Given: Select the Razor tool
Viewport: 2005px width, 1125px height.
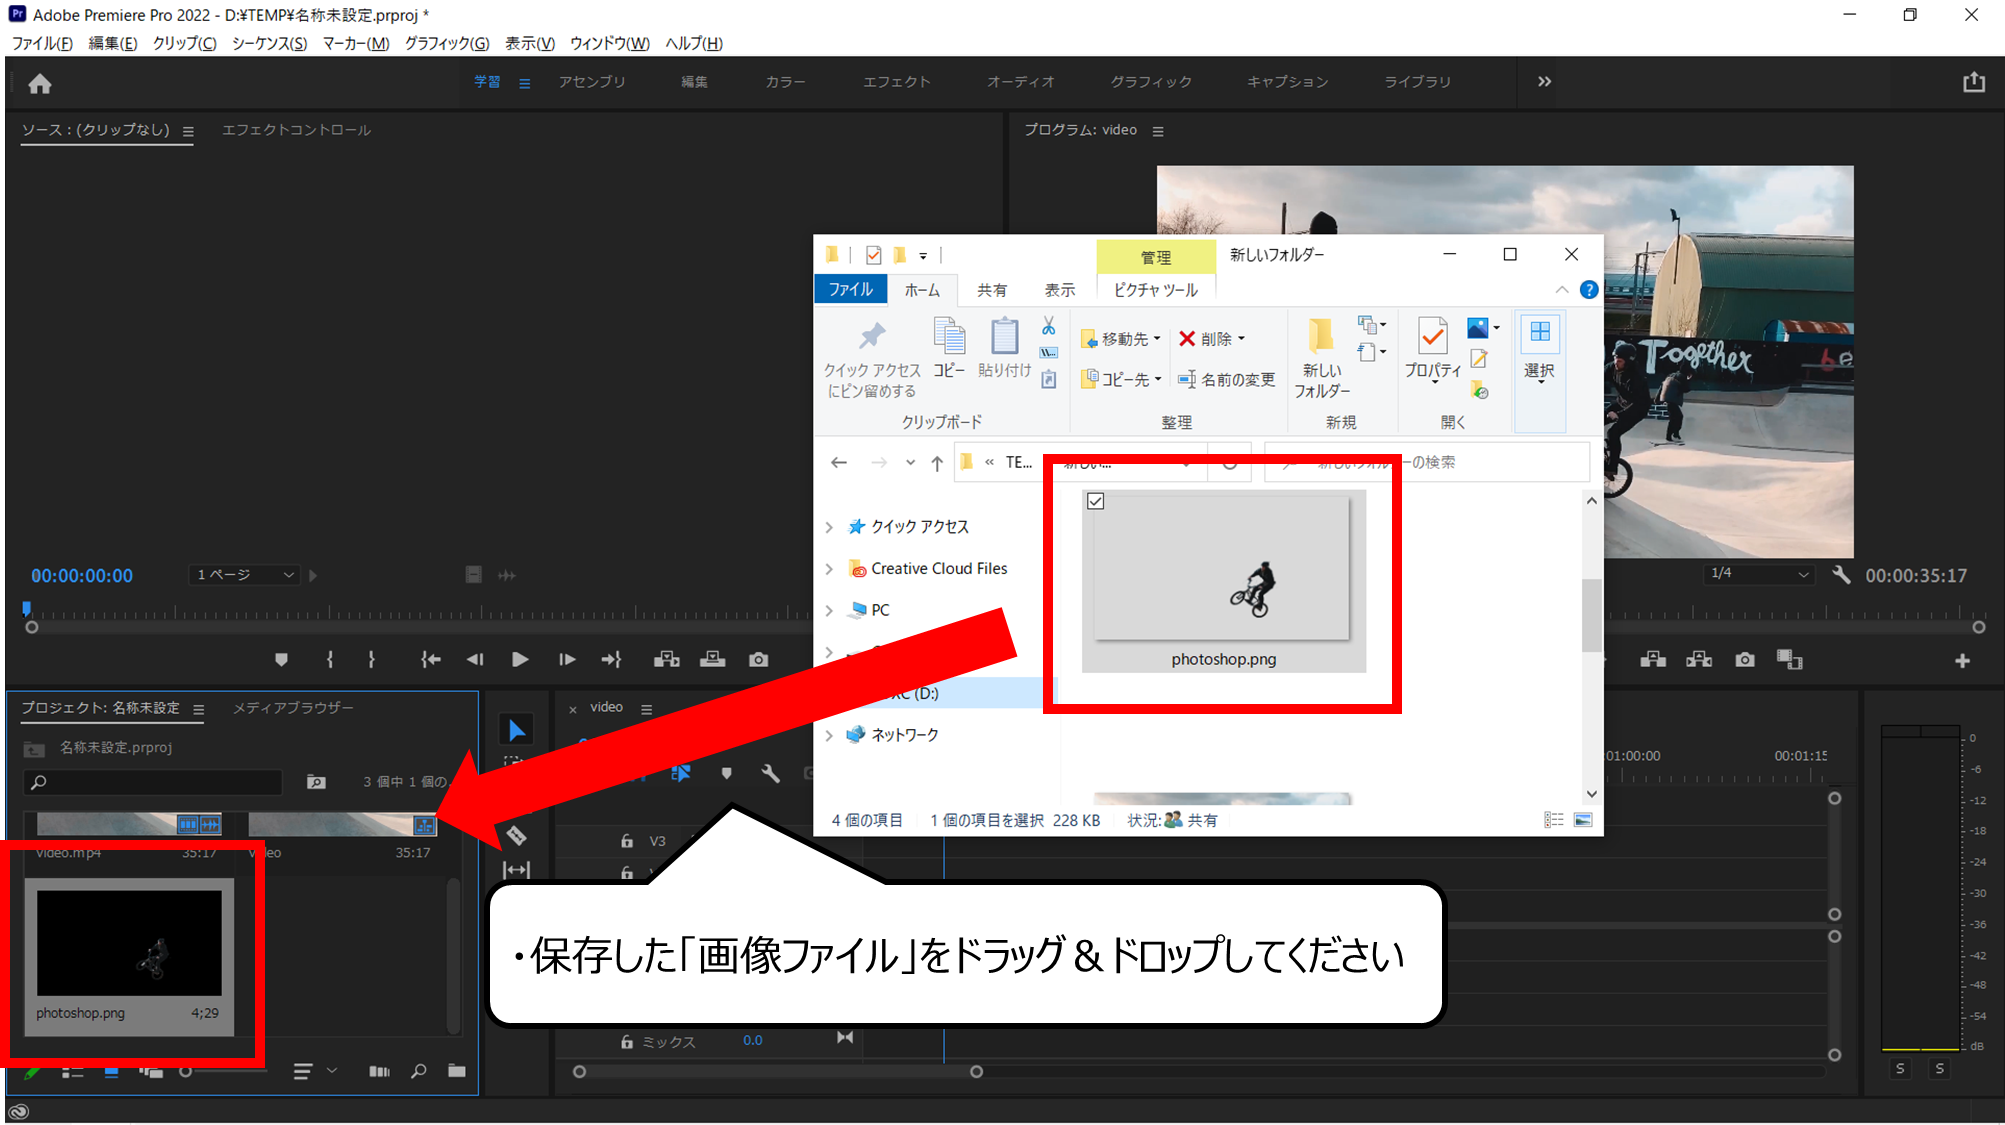Looking at the screenshot, I should 516,836.
